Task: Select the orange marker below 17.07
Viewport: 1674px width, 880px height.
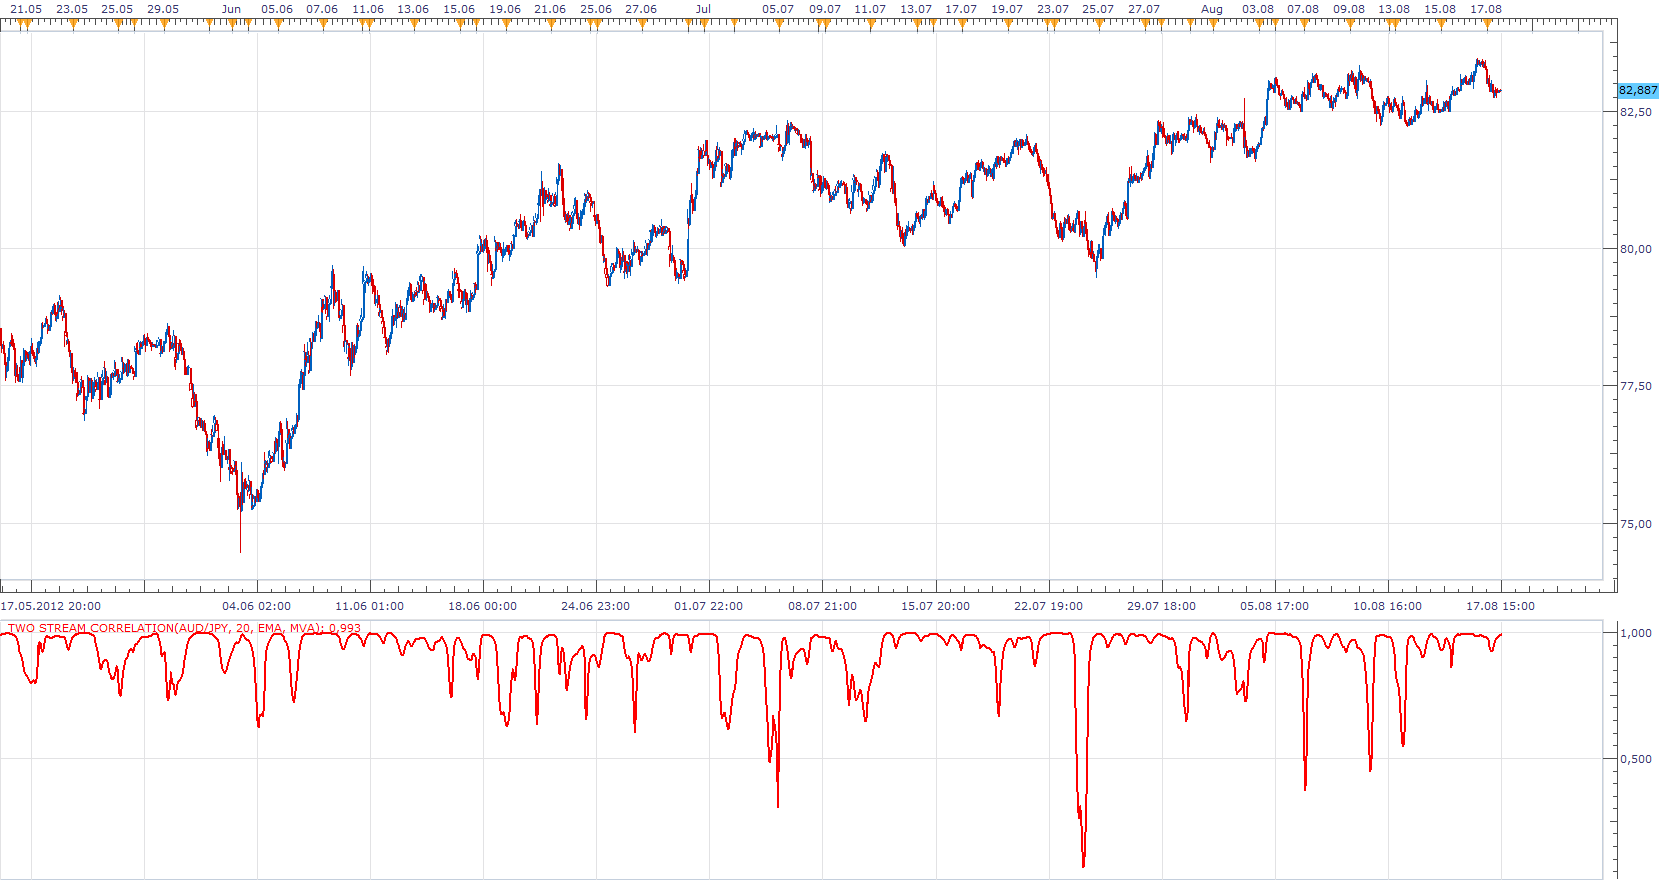Action: click(962, 24)
